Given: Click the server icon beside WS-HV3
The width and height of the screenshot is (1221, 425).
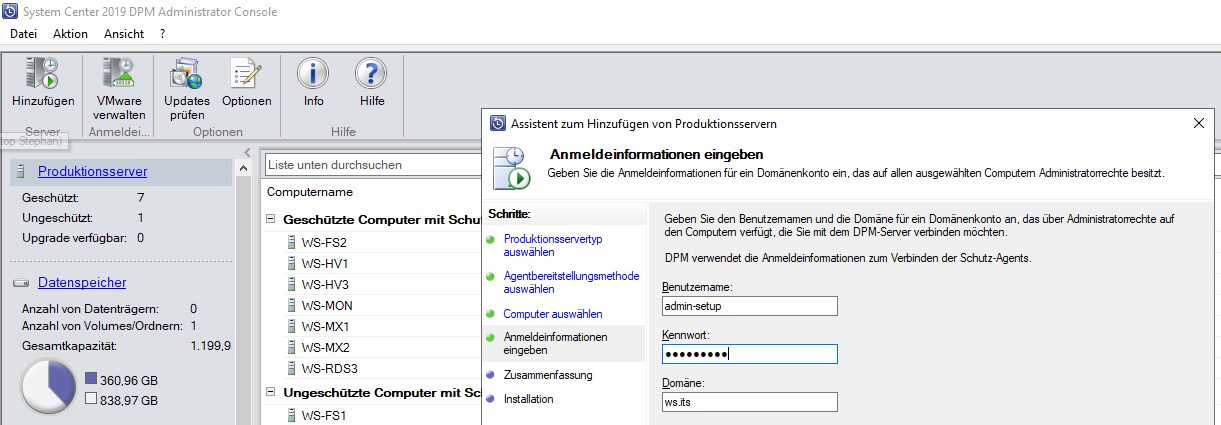Looking at the screenshot, I should coord(292,284).
